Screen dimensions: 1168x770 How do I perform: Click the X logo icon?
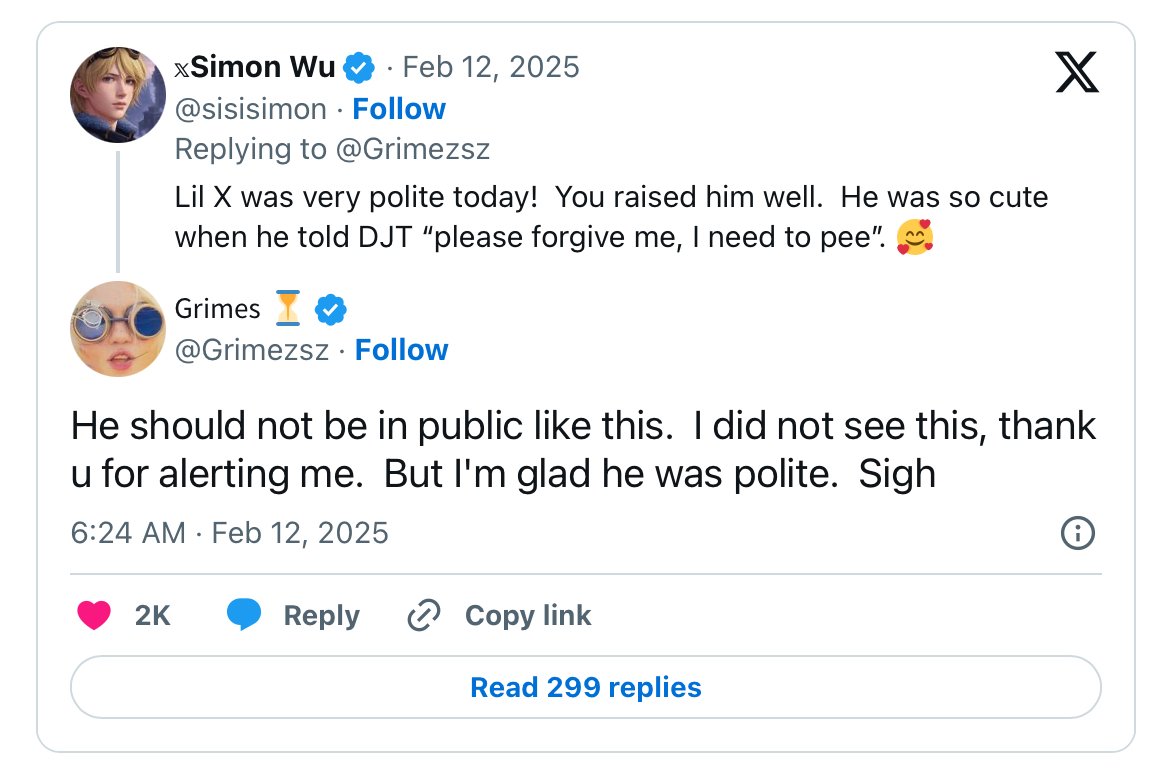pyautogui.click(x=1077, y=72)
